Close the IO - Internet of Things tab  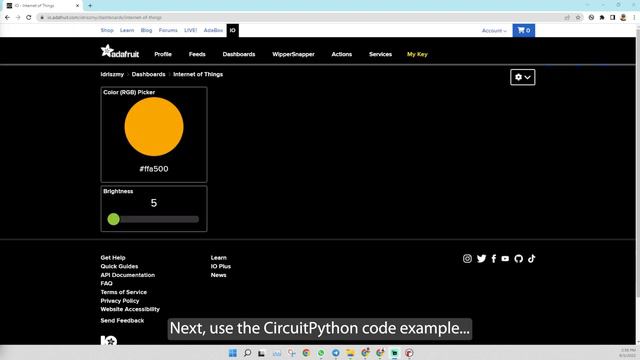coord(77,6)
